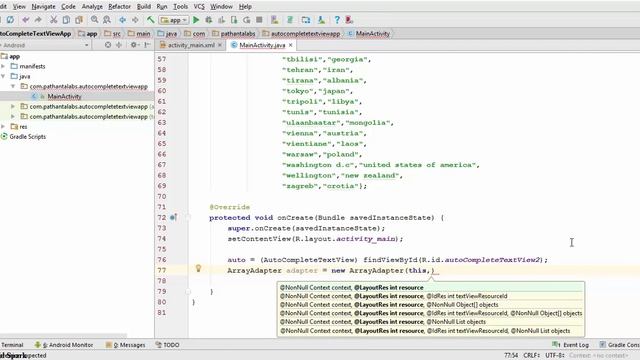The width and height of the screenshot is (640, 360).
Task: Click the Project Structure icon in toolbar
Action: coord(306,20)
